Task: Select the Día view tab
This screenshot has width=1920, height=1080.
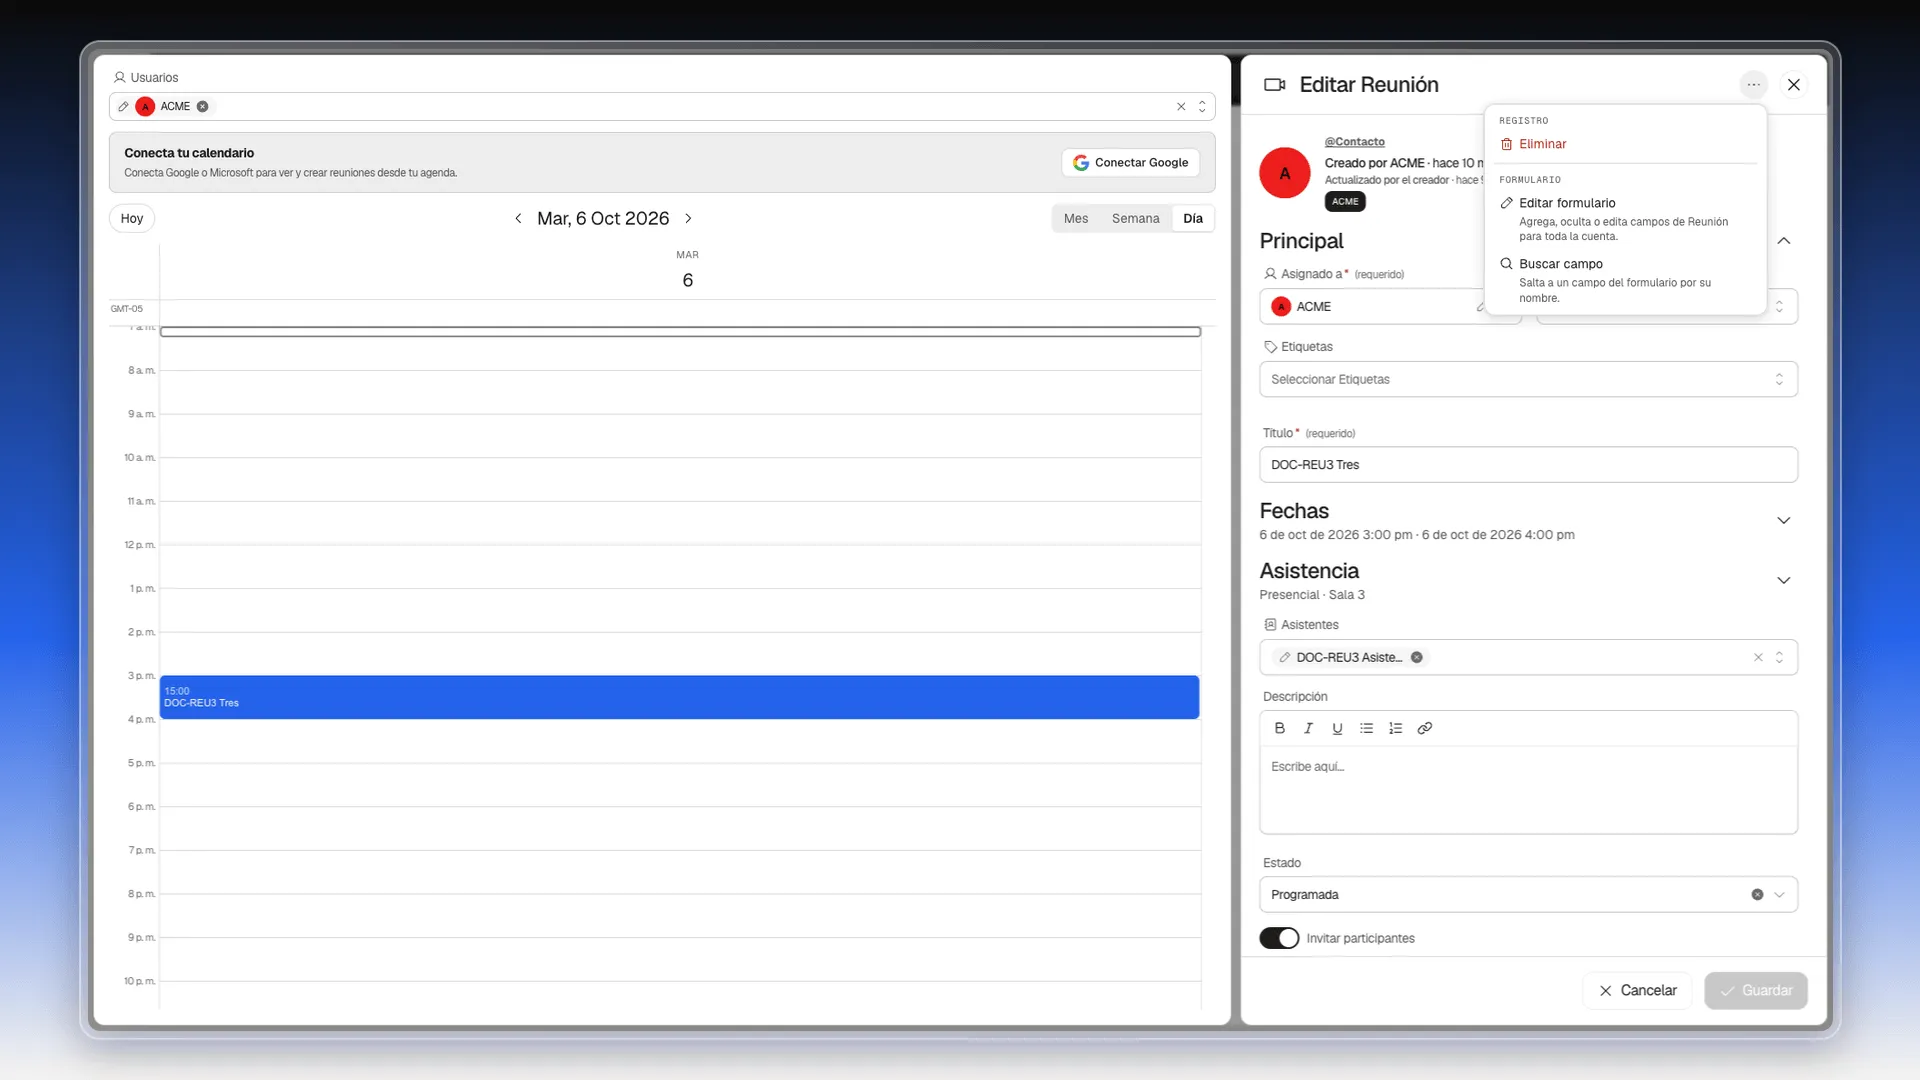Action: click(1193, 218)
